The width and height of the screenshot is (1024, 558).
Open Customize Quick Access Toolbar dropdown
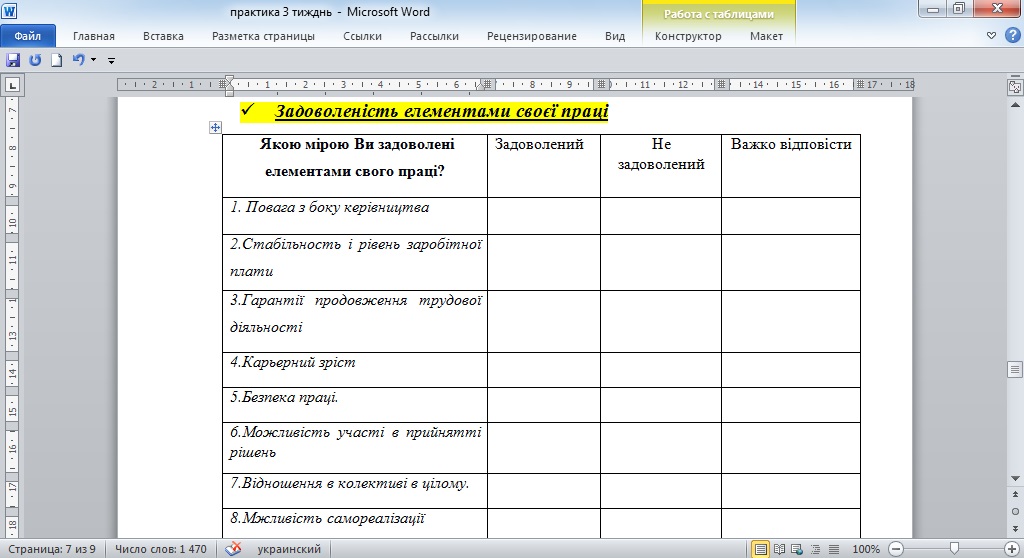tap(112, 60)
